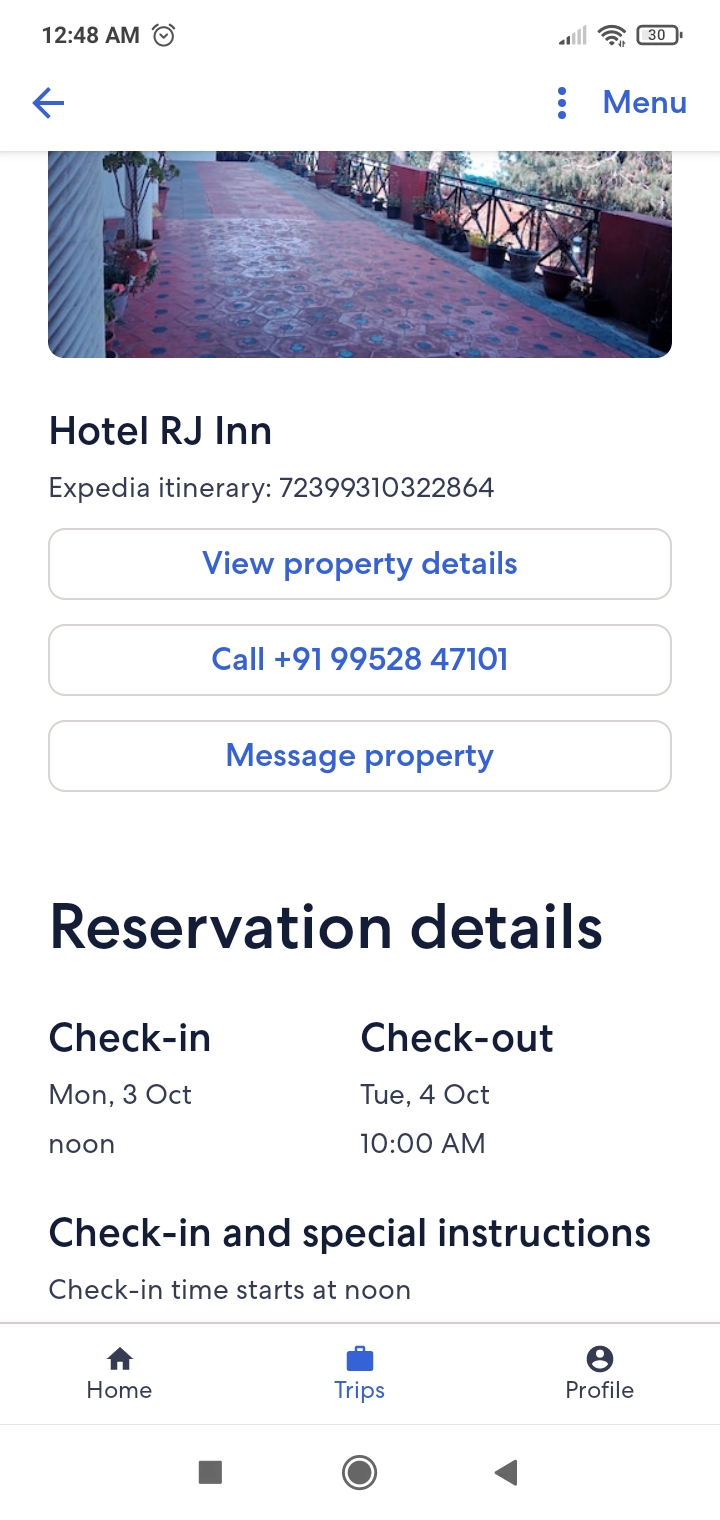Viewport: 720px width, 1520px height.
Task: Call the property at +91 99528 47101
Action: pos(360,660)
